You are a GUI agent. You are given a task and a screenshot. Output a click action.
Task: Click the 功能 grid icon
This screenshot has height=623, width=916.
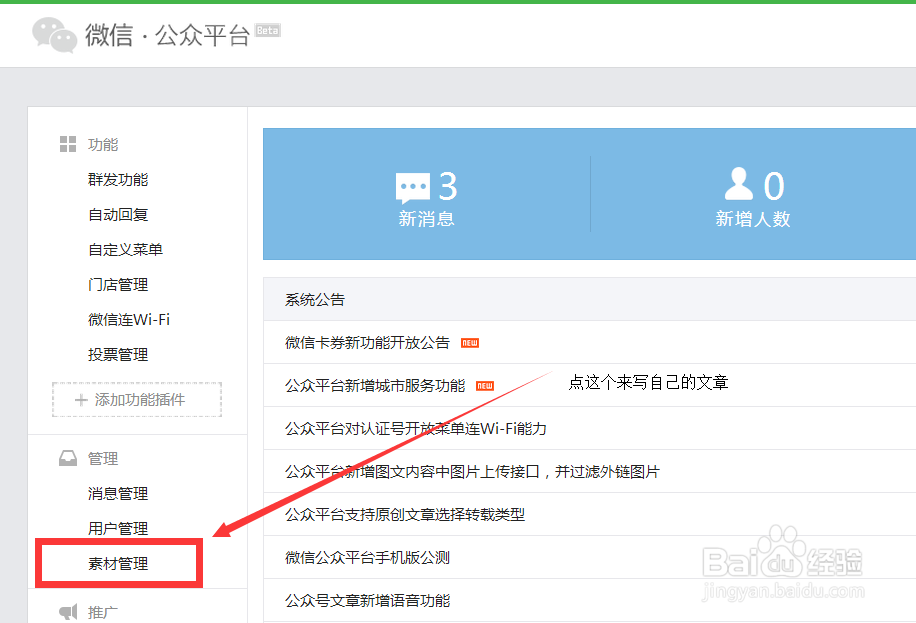click(68, 144)
